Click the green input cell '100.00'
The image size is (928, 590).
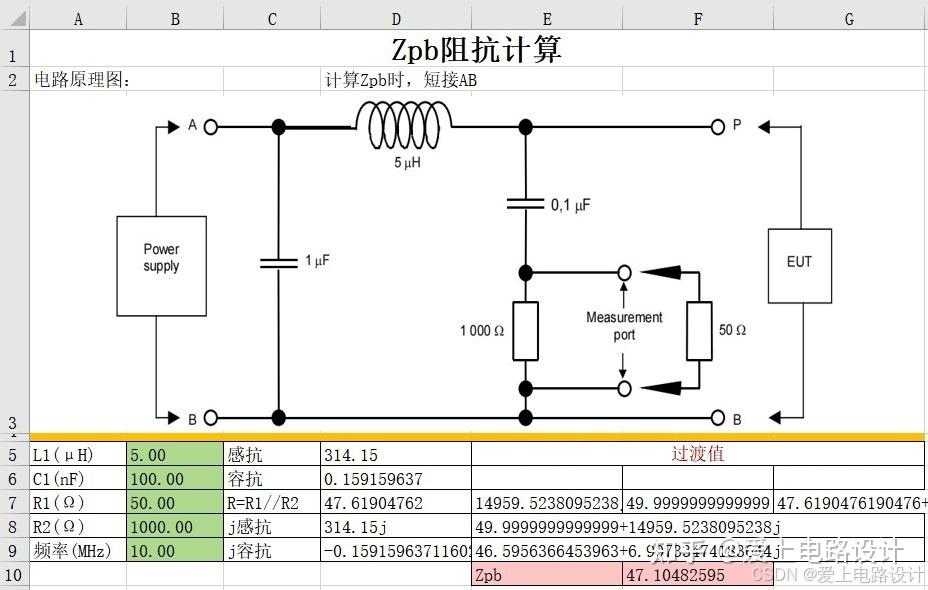coord(175,478)
